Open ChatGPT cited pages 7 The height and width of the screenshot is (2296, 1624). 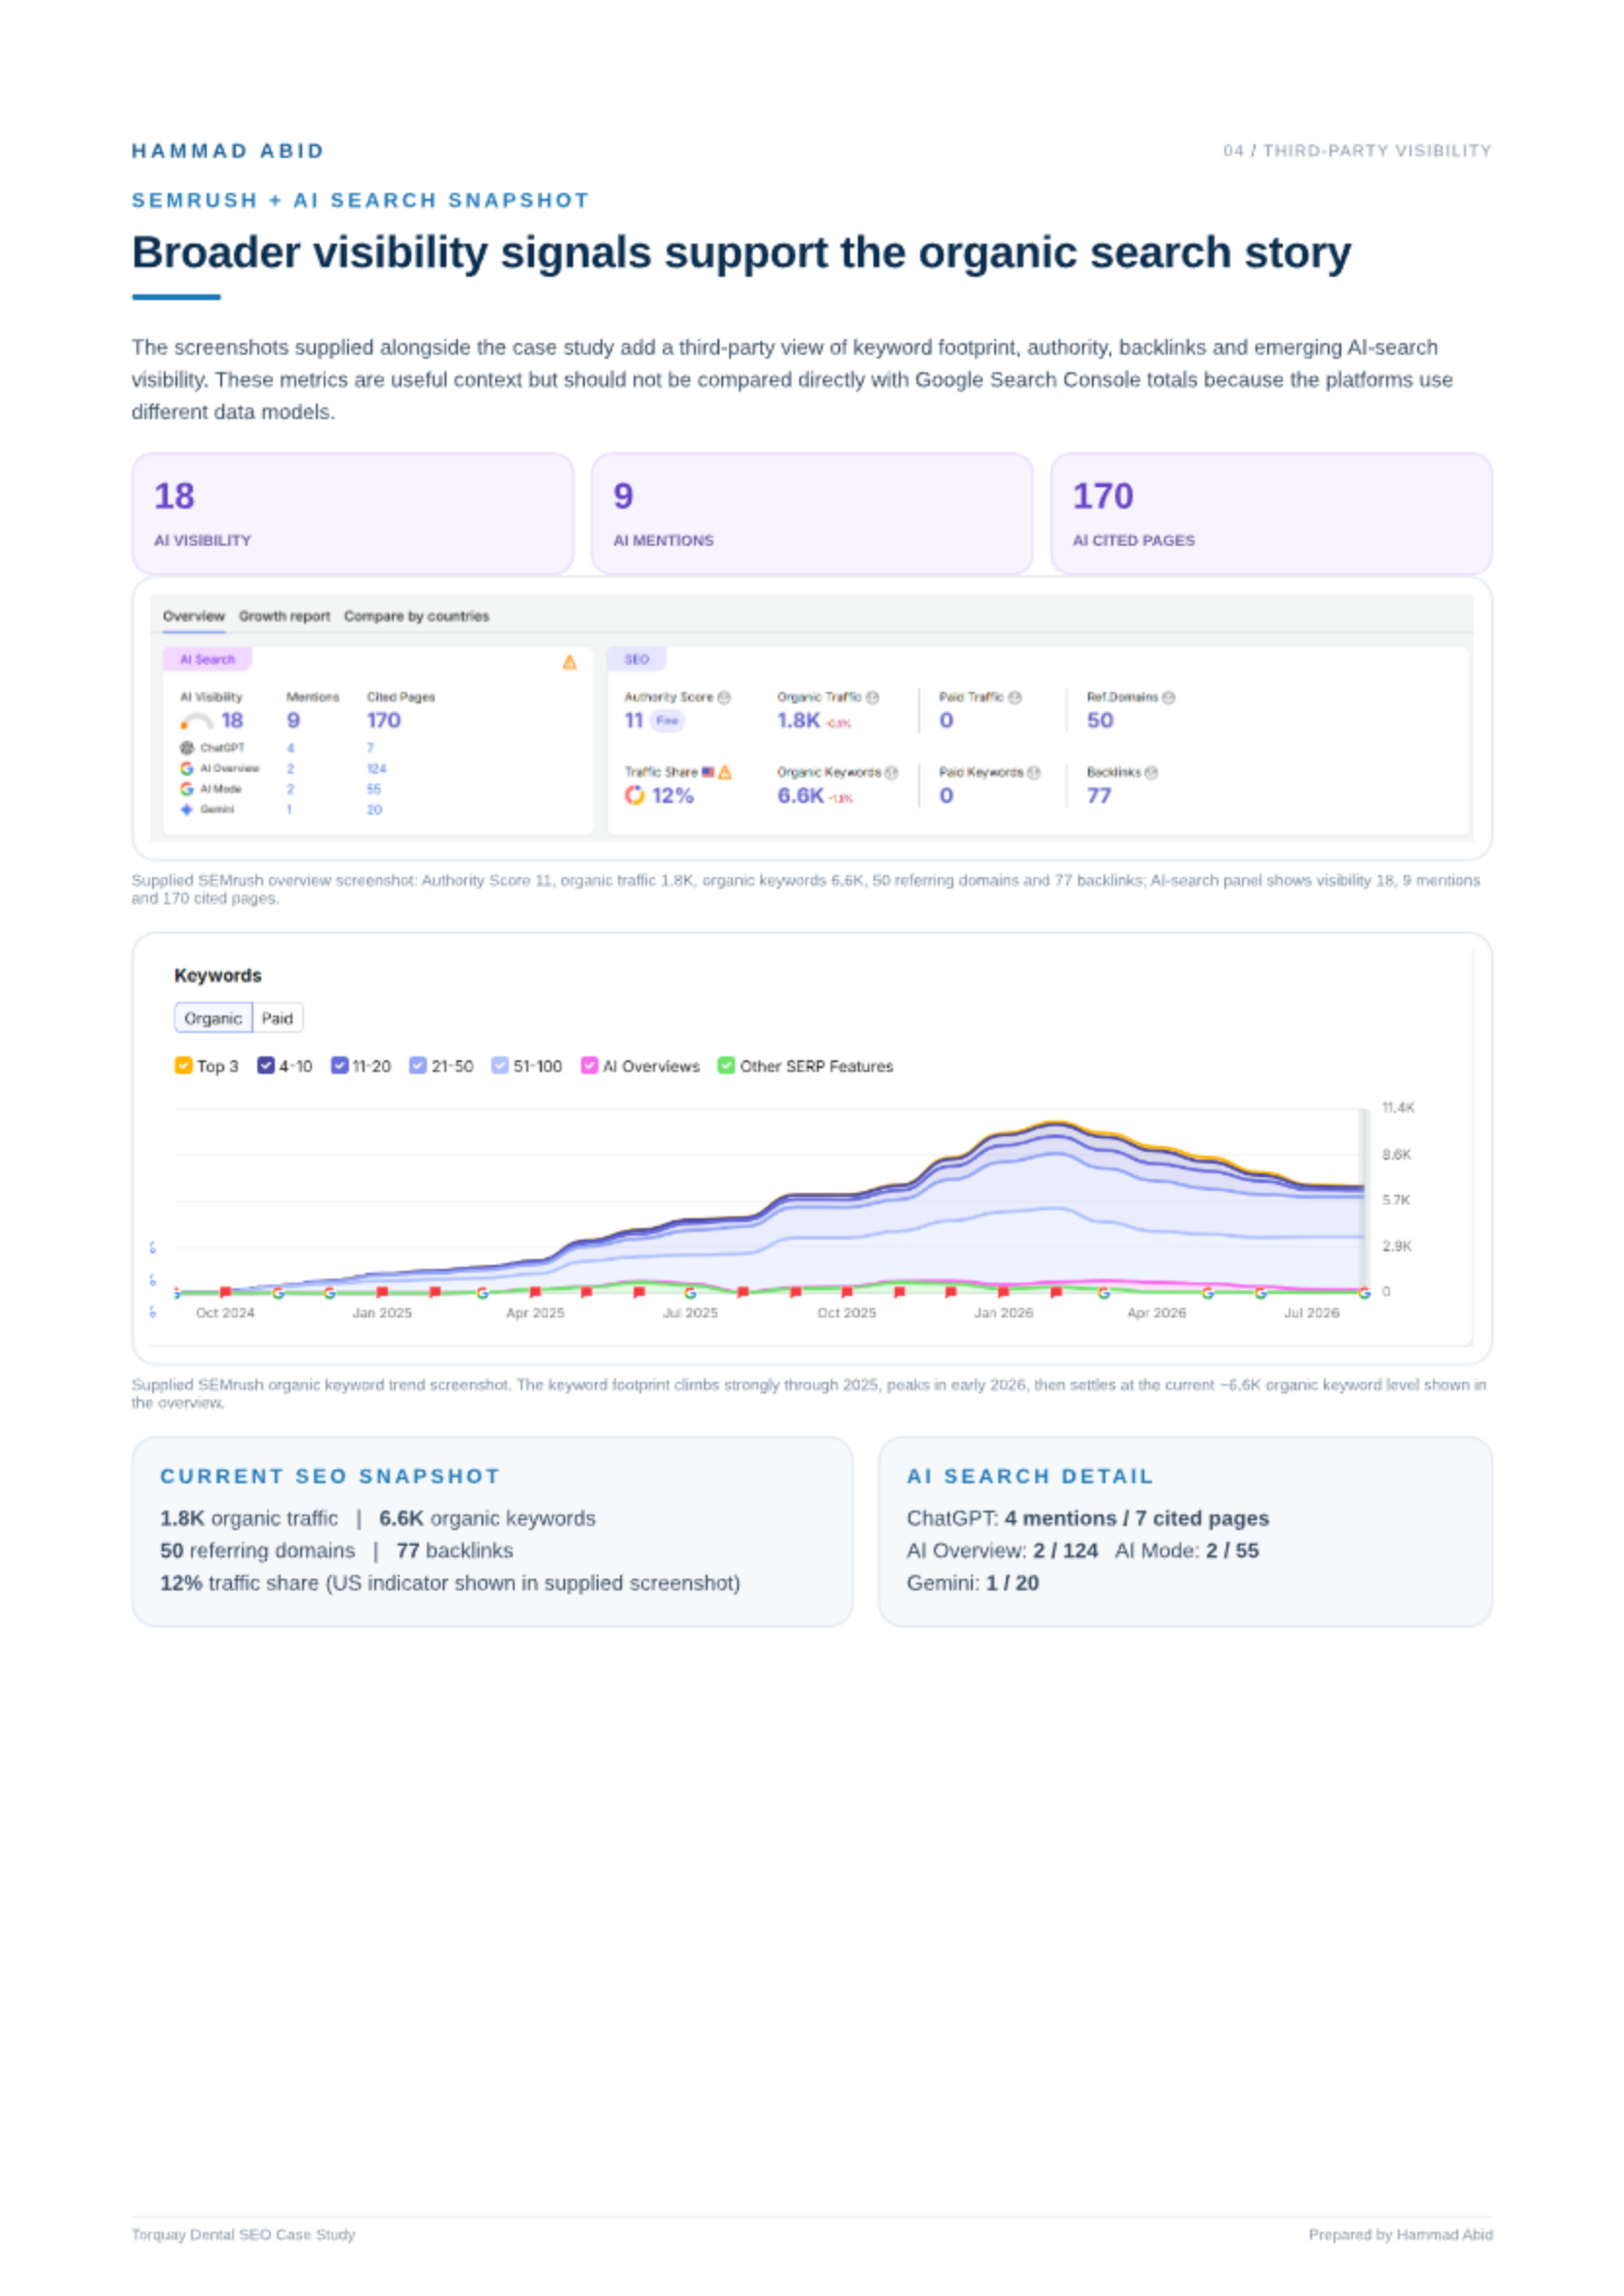pyautogui.click(x=370, y=748)
